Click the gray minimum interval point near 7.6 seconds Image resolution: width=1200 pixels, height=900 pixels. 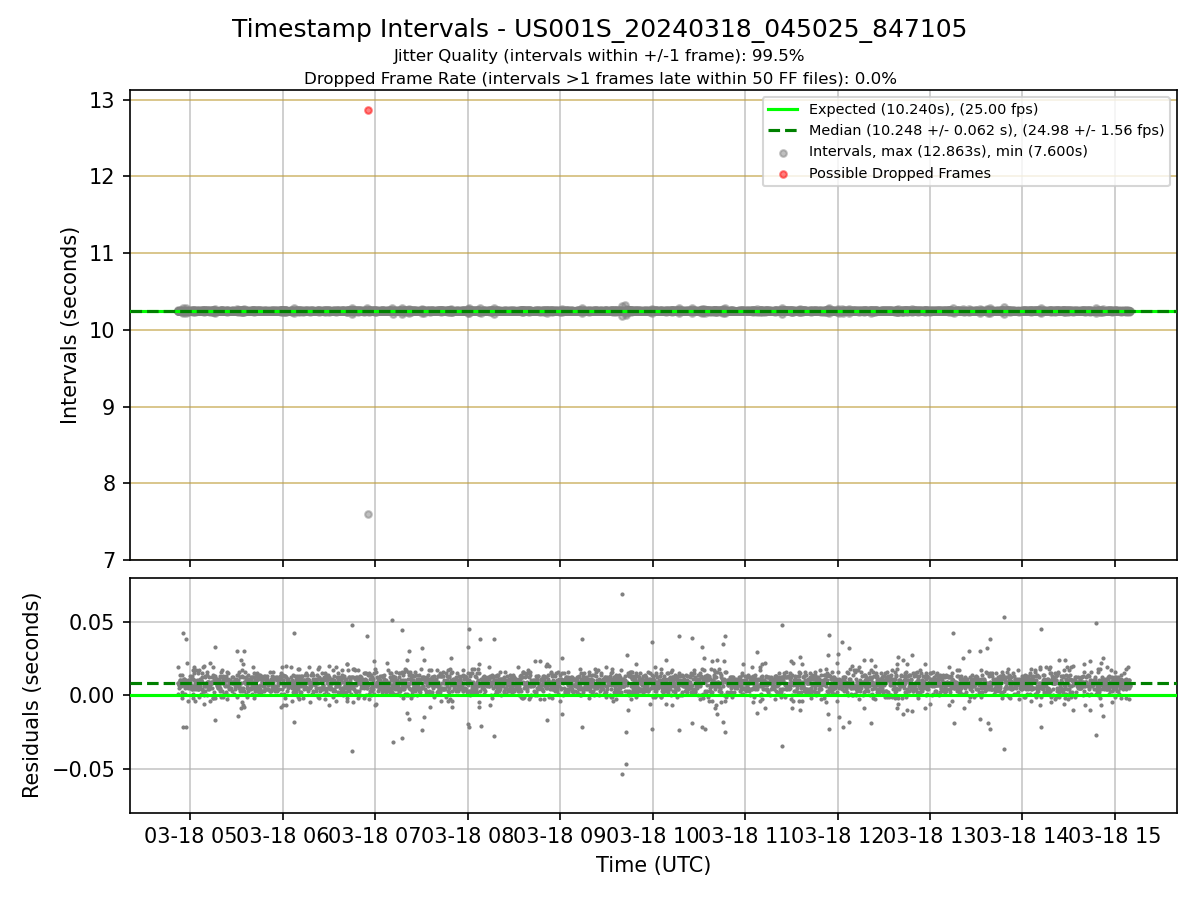pyautogui.click(x=368, y=514)
